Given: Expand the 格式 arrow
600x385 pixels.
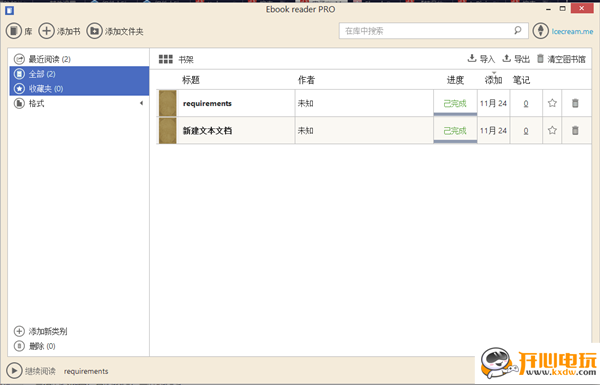Looking at the screenshot, I should coord(142,103).
